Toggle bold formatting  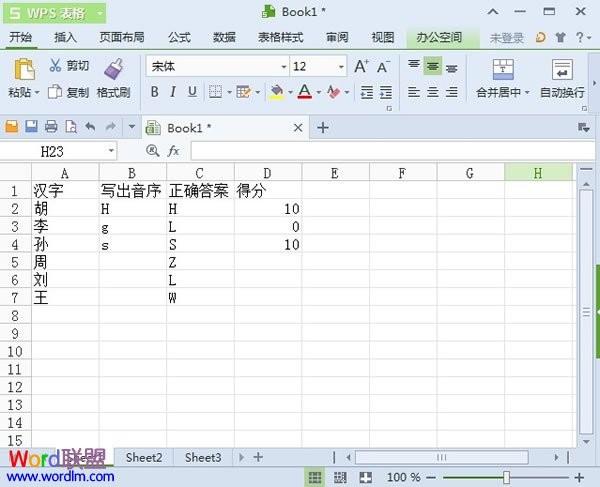click(154, 92)
